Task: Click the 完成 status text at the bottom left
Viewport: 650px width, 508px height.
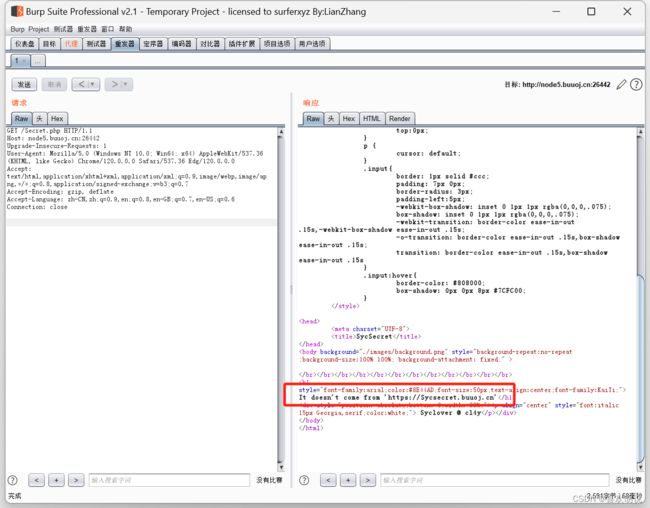Action: (15, 496)
